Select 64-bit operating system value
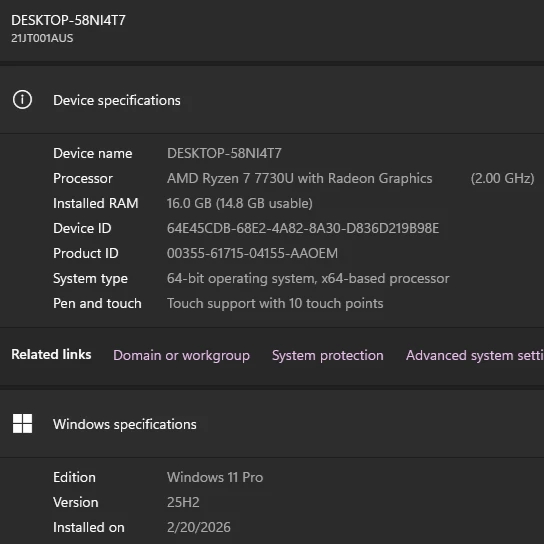Screen dimensions: 544x544 point(308,279)
